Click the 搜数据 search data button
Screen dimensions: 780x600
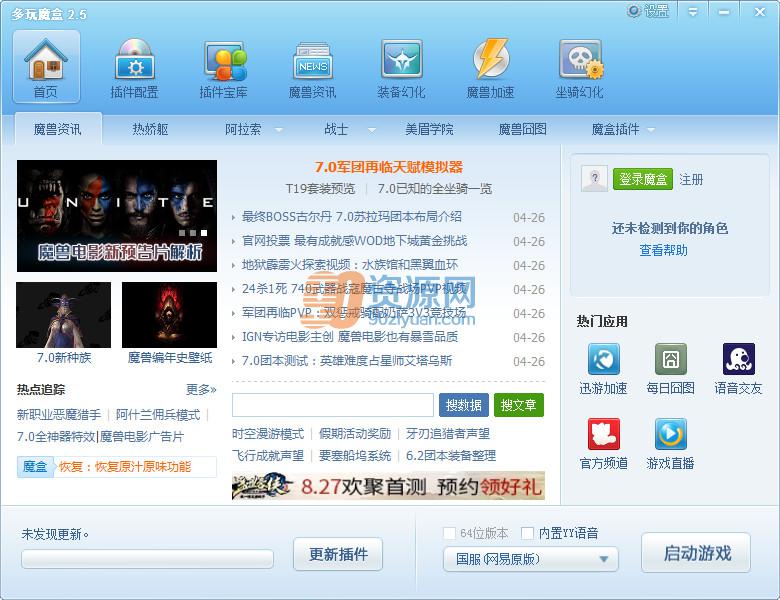pyautogui.click(x=464, y=405)
